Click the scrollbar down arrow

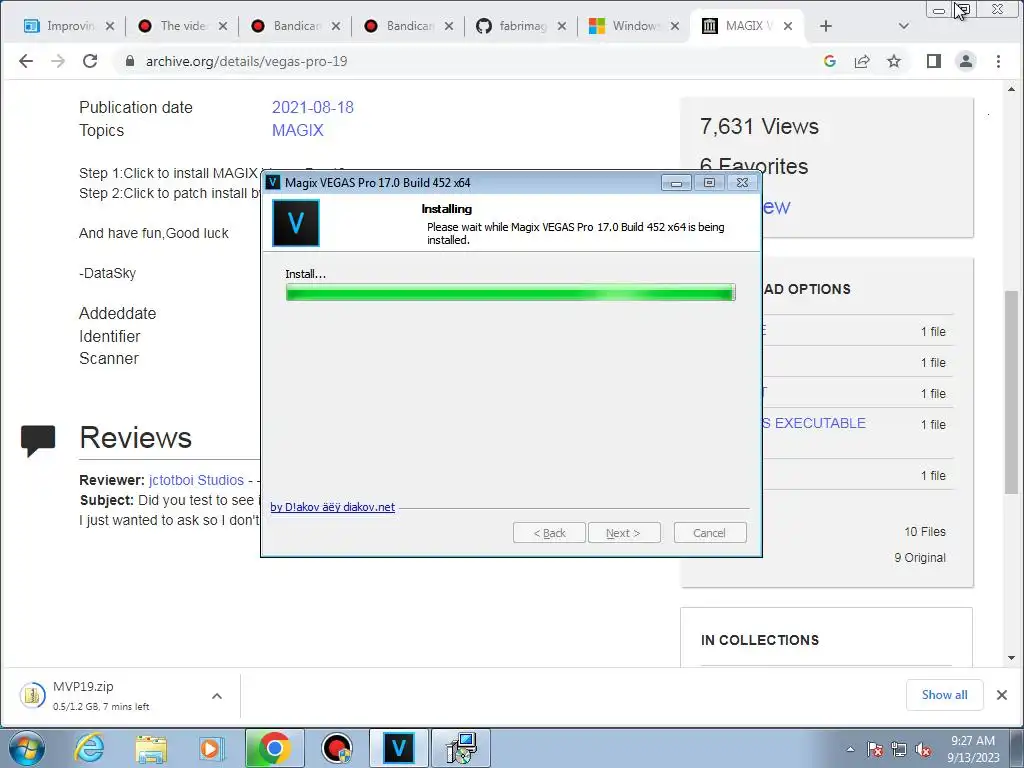pos(1012,658)
